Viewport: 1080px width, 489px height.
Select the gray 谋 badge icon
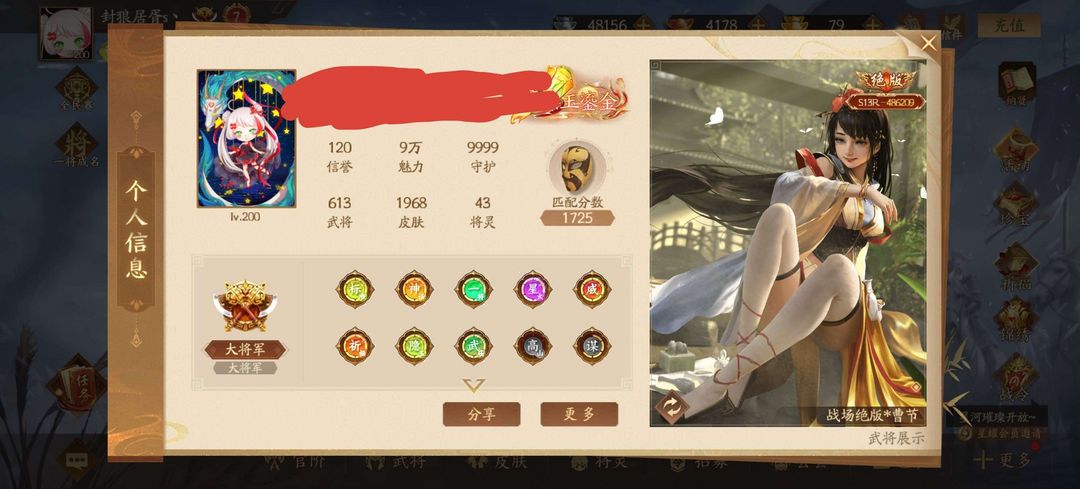click(592, 346)
